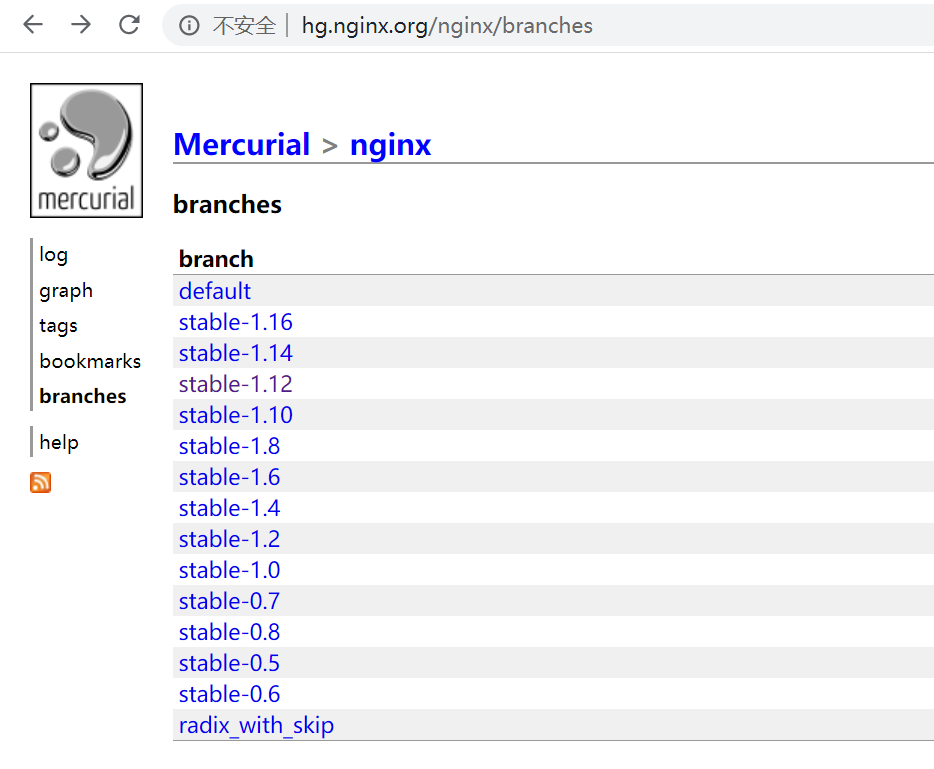This screenshot has width=934, height=769.
Task: Click the Mercurial breadcrumb link
Action: point(242,144)
